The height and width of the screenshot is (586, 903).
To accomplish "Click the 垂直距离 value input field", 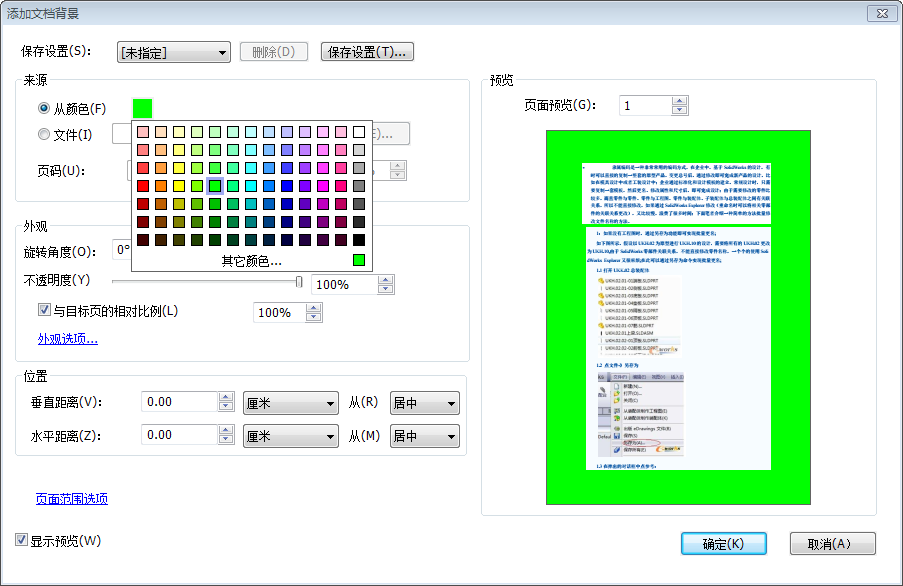I will 176,403.
